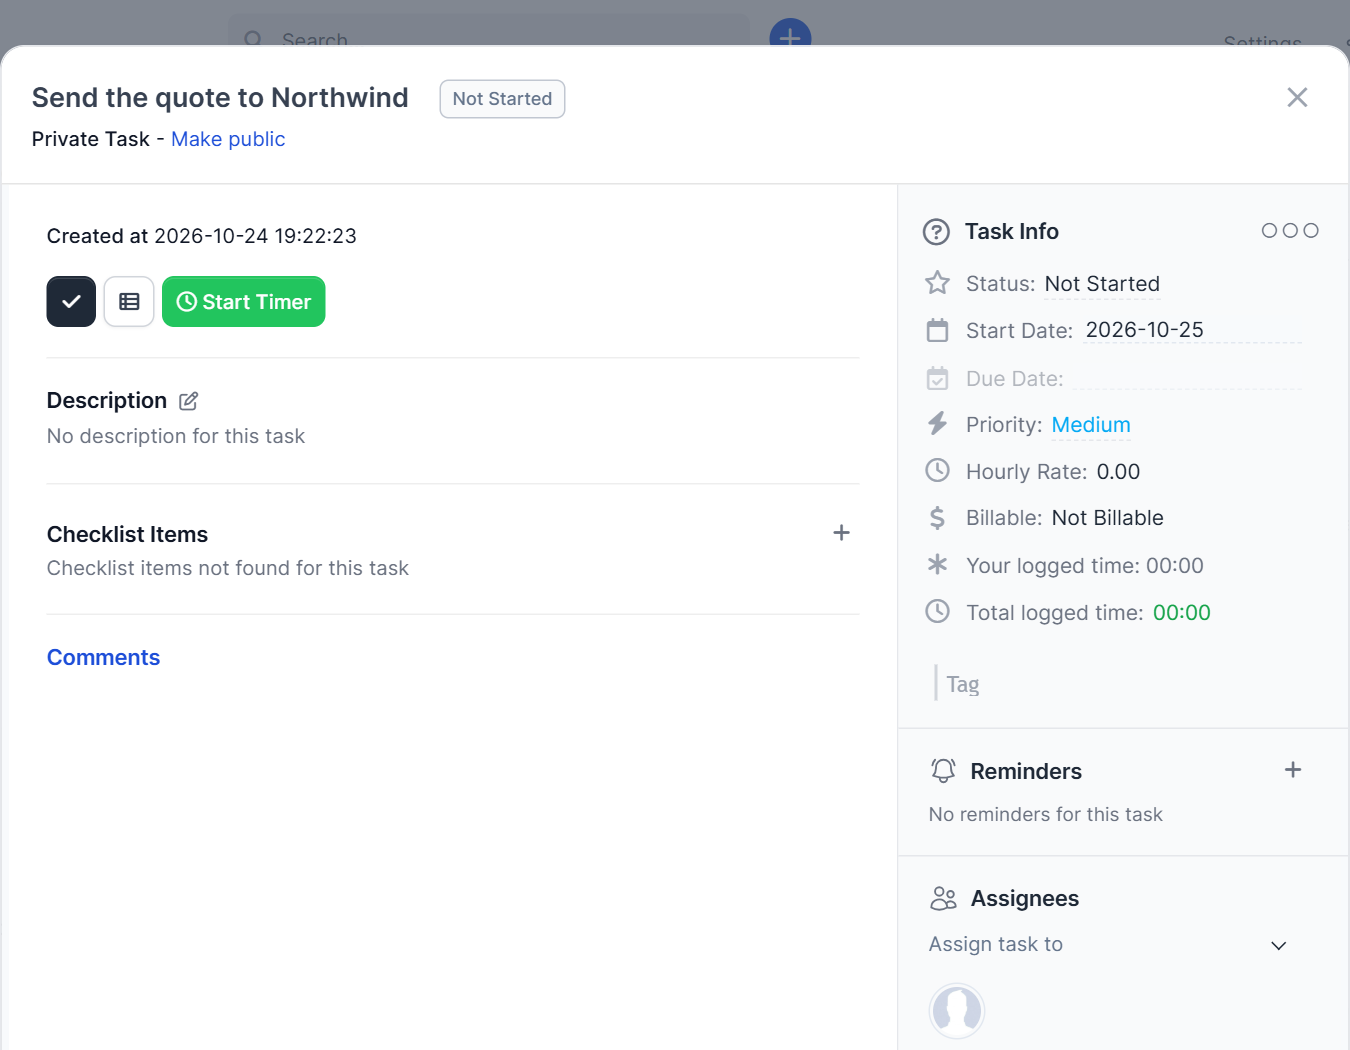Change the Not Started status value
The width and height of the screenshot is (1350, 1050).
[x=1102, y=284]
